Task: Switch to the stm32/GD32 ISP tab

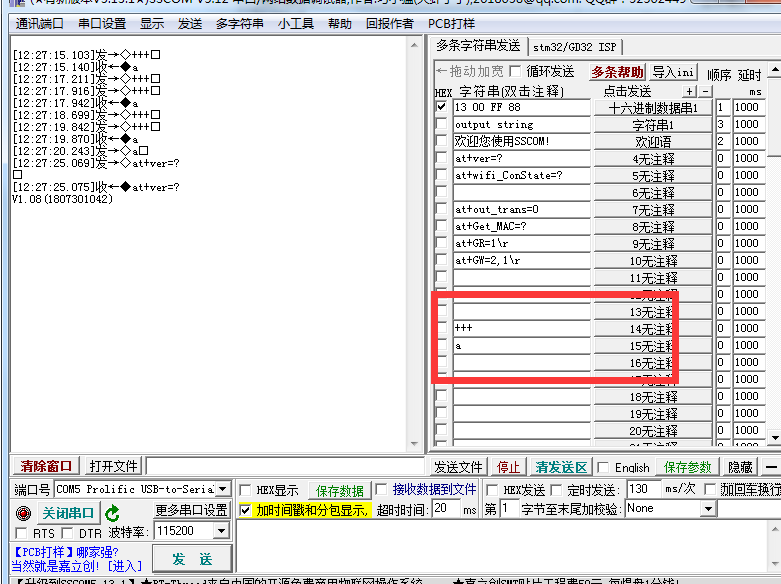Action: pyautogui.click(x=574, y=46)
